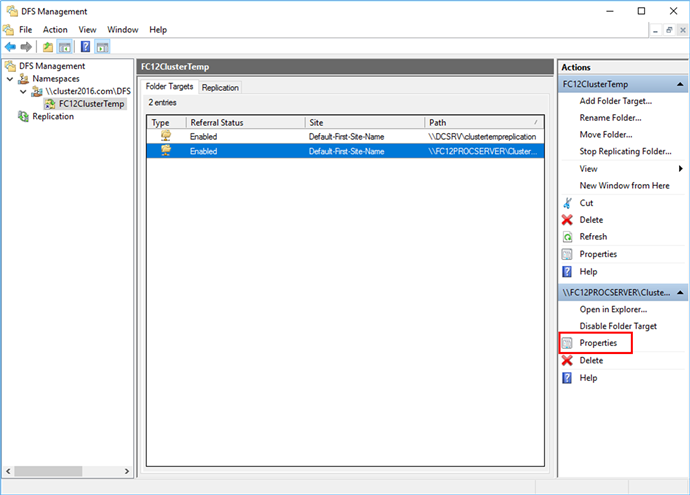Click the DFS Management title bar icon

[12, 11]
